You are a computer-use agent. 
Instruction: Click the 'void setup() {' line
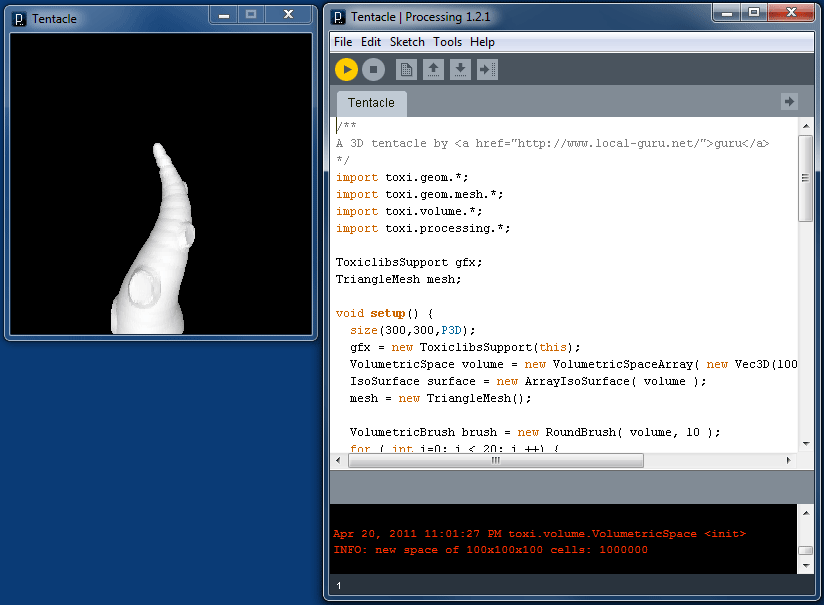(x=385, y=313)
